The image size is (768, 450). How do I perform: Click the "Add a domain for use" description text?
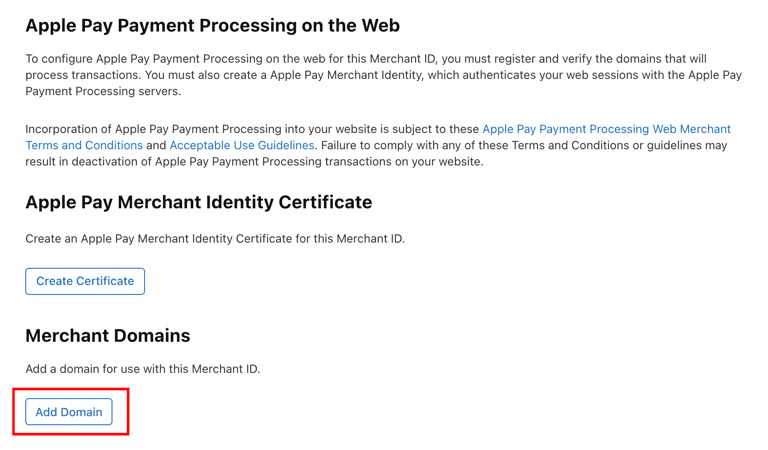click(142, 369)
